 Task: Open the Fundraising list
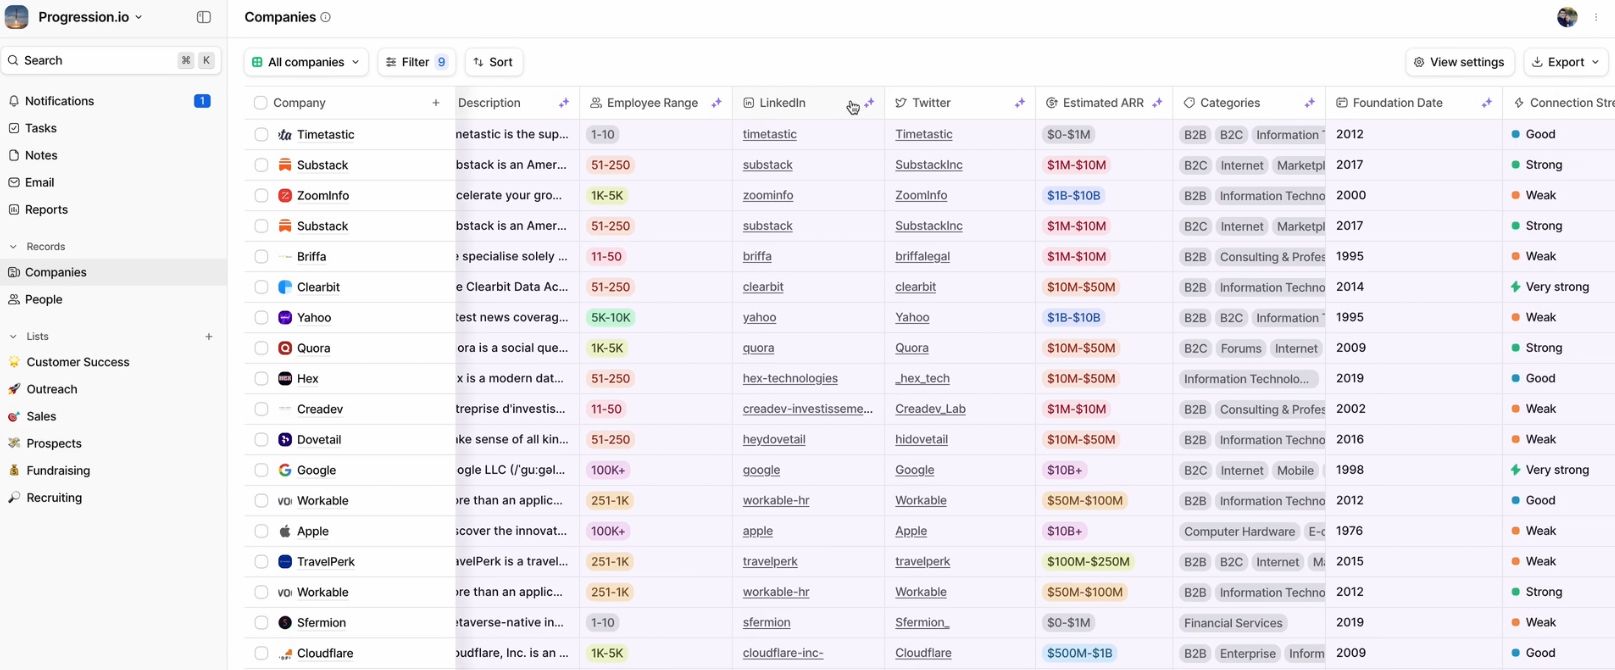point(58,471)
